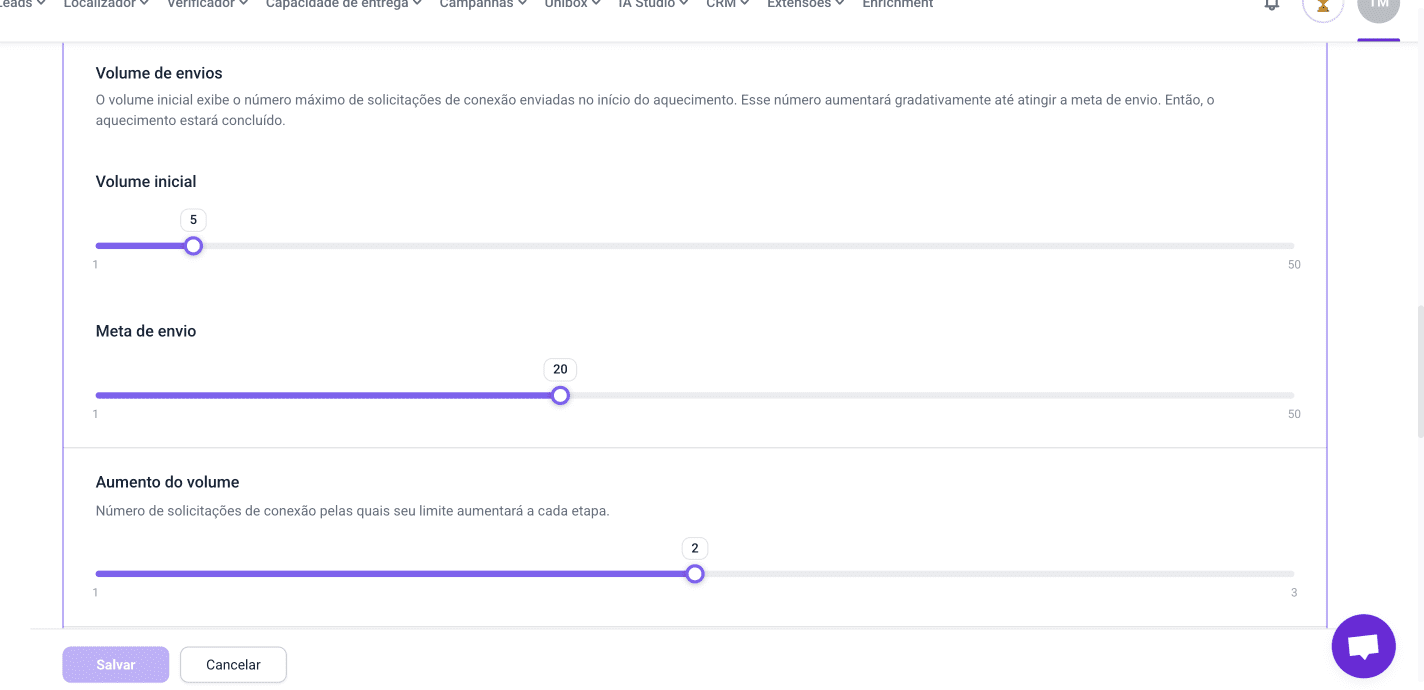Click the page vertical scrollbar
The height and width of the screenshot is (690, 1424).
pos(1419,370)
